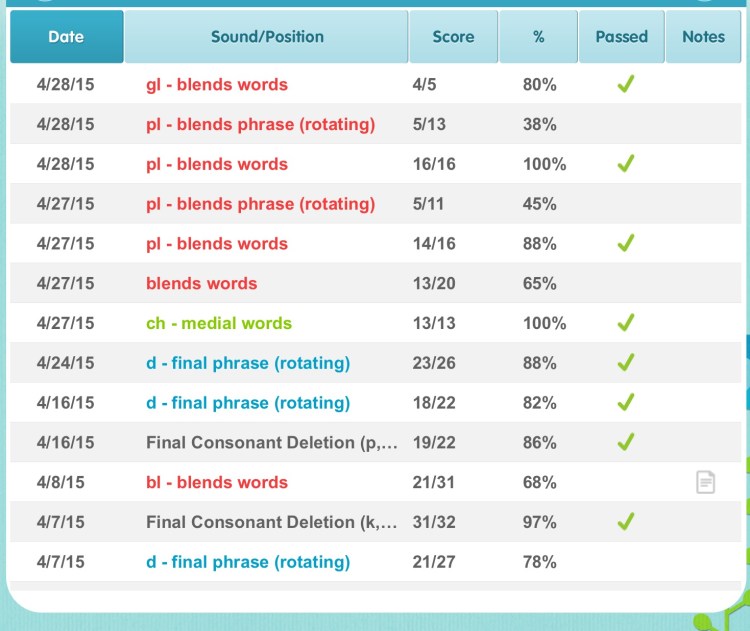Click the 13/20 score cell
The width and height of the screenshot is (750, 631).
[x=434, y=284]
